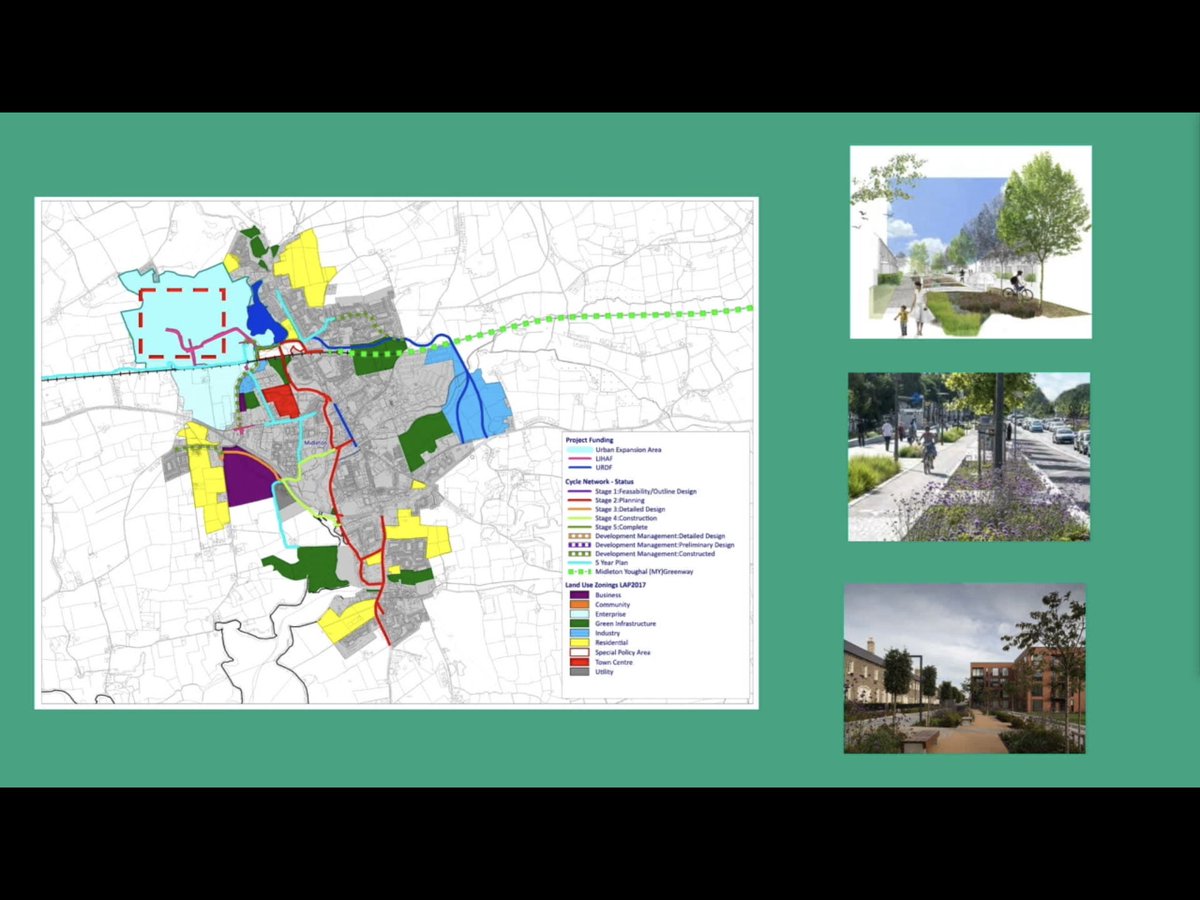Click 'Stage 1:Feasability/Outline Design' legend entry

(x=646, y=491)
